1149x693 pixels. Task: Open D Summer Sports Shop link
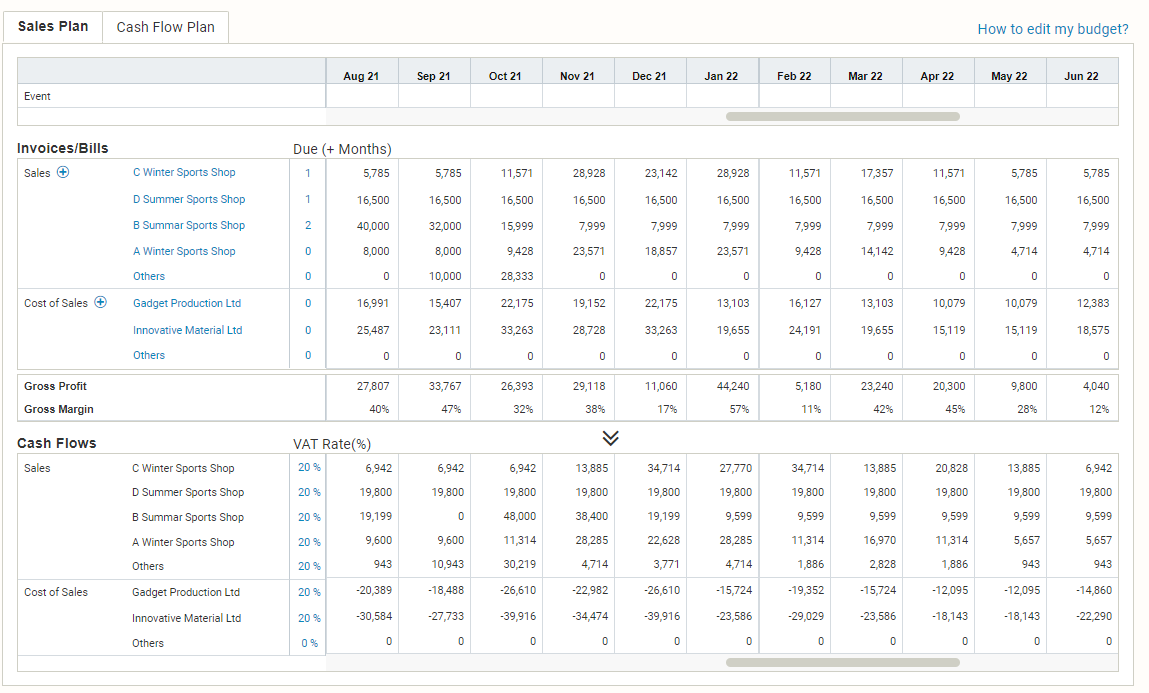(189, 199)
